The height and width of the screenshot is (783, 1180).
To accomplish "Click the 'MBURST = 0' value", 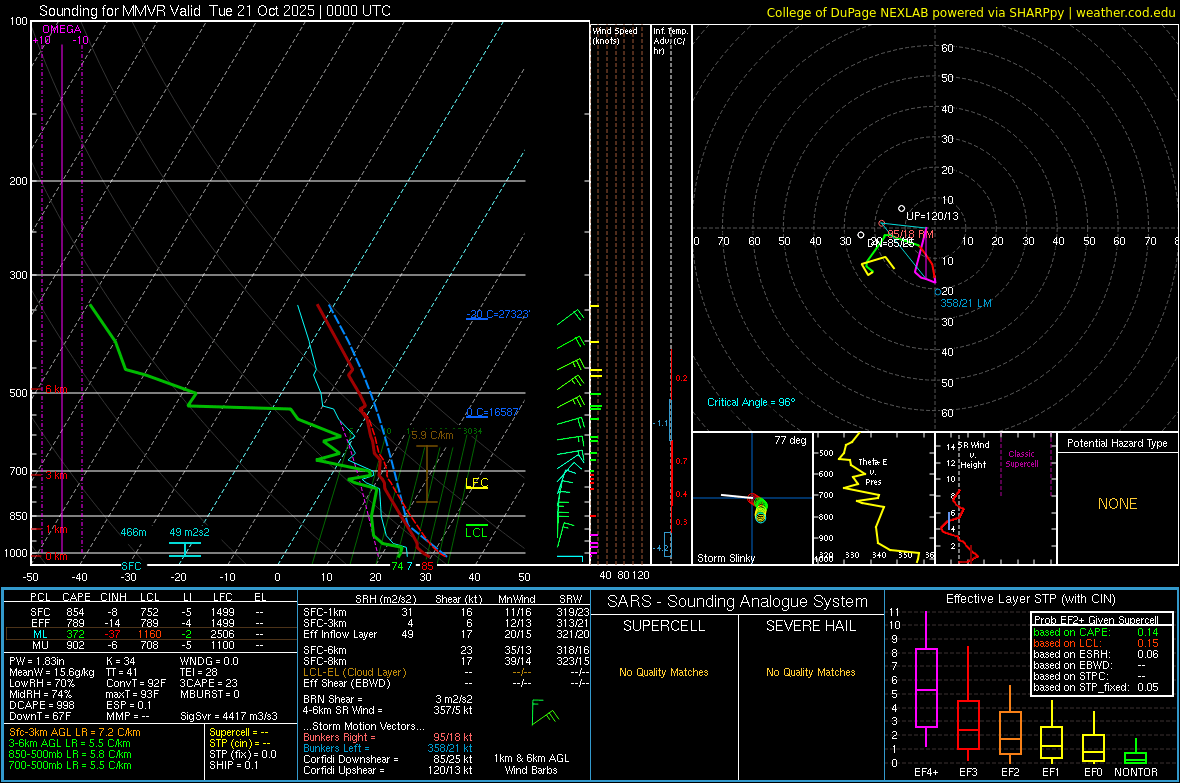I will [209, 694].
